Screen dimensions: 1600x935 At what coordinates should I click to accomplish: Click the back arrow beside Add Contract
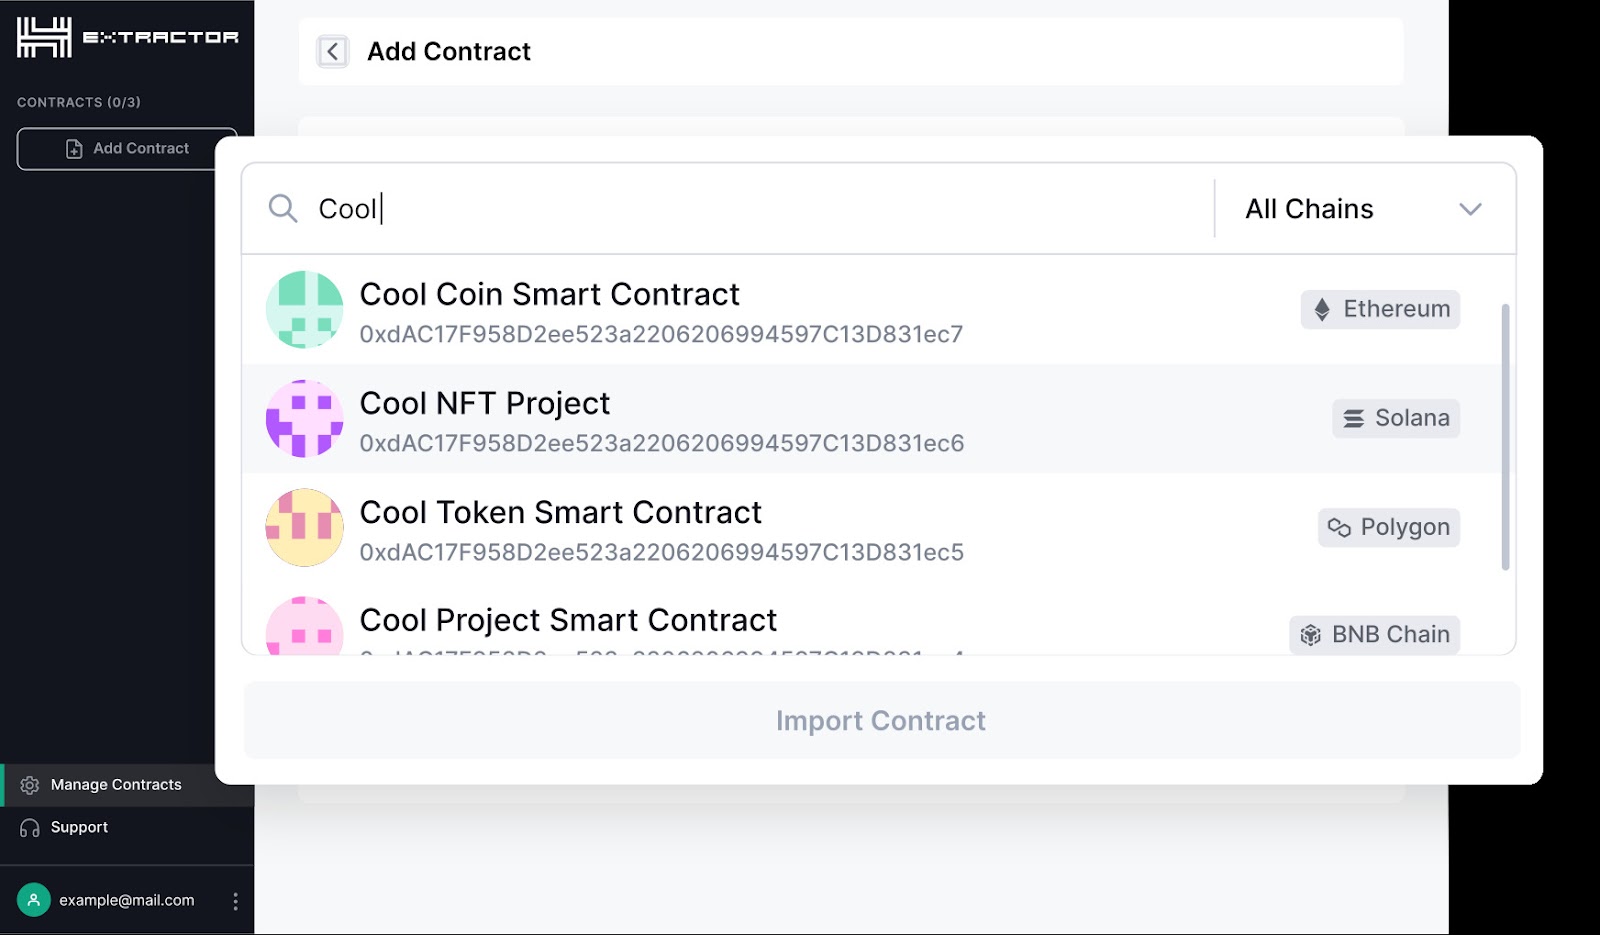point(332,51)
